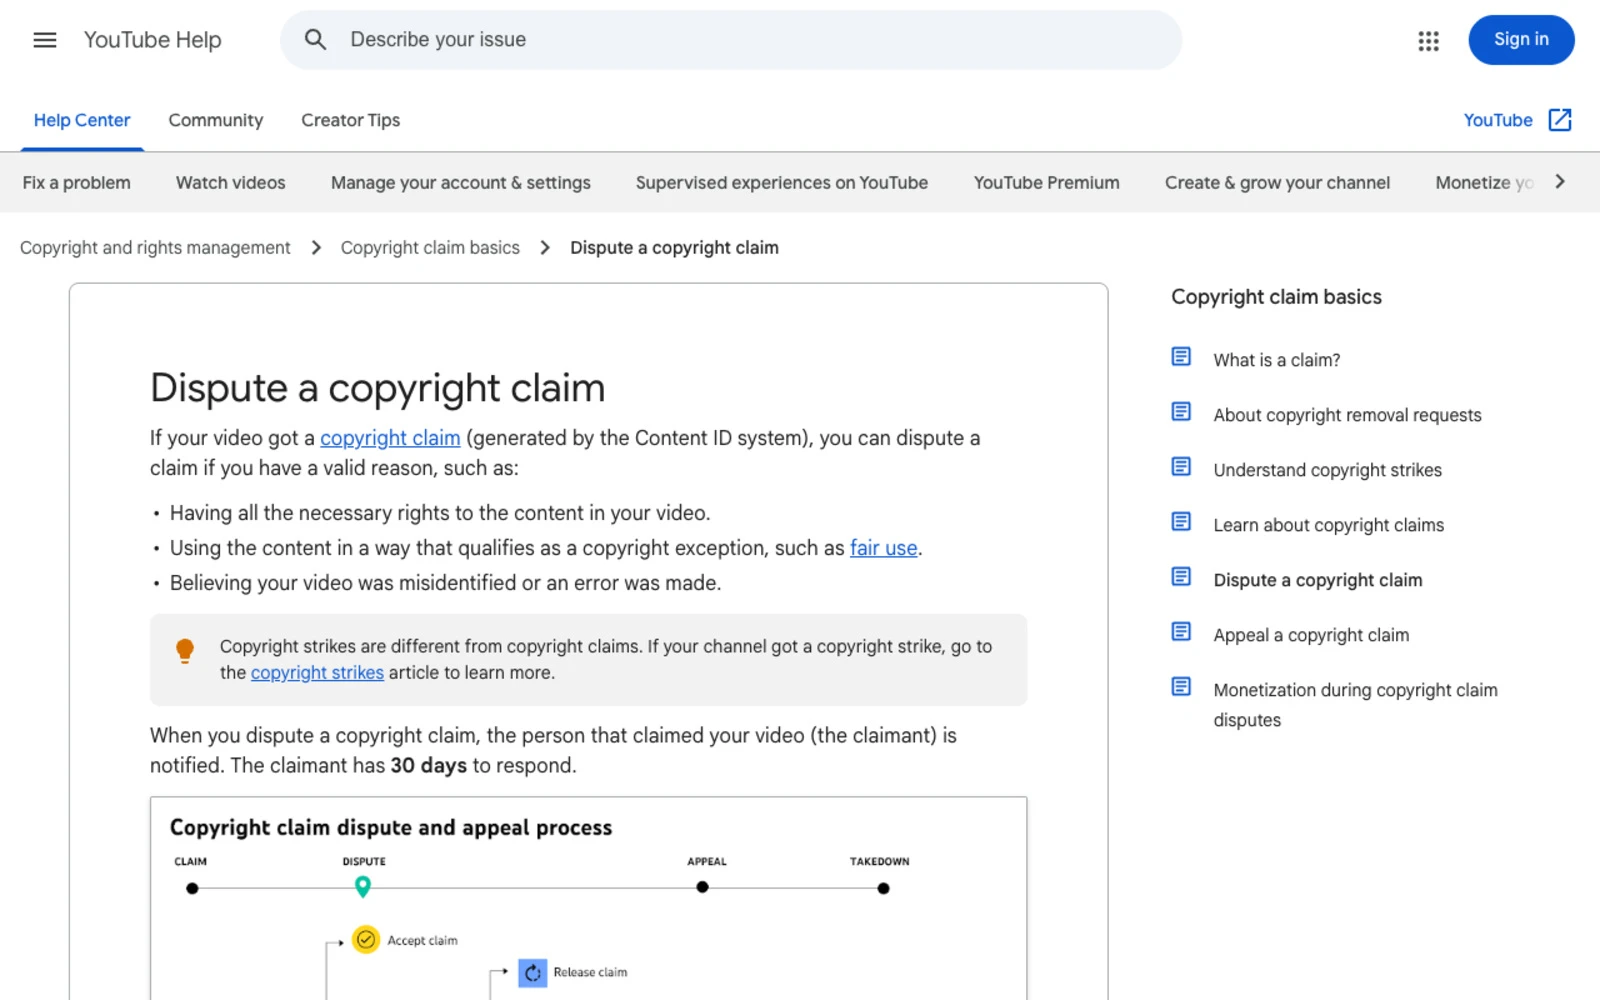Click the icon next to Appeal a copyright claim
1600x1000 pixels.
click(x=1181, y=632)
